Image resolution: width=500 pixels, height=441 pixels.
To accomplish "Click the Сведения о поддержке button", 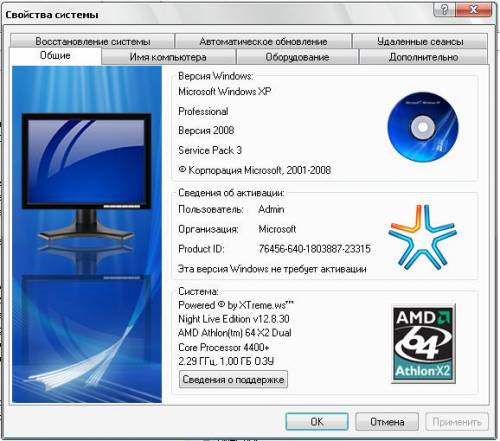I will [x=233, y=379].
